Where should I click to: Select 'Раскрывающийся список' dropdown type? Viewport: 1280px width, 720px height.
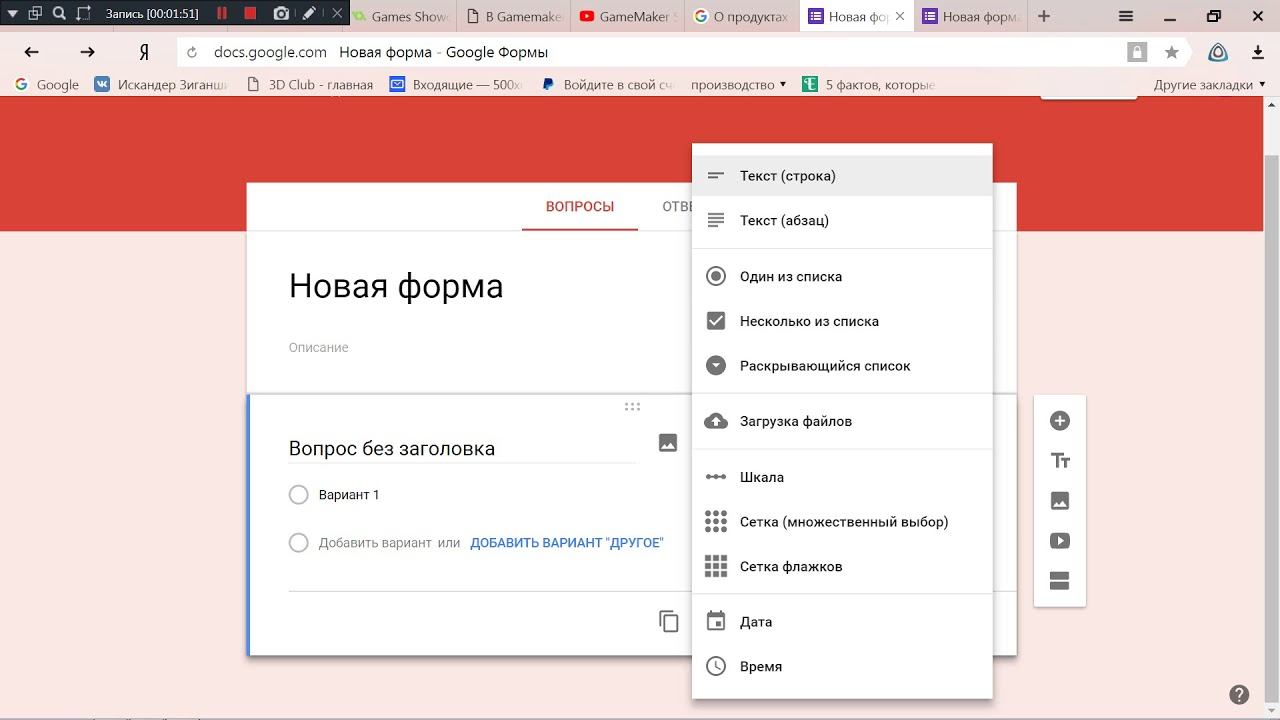pos(824,366)
